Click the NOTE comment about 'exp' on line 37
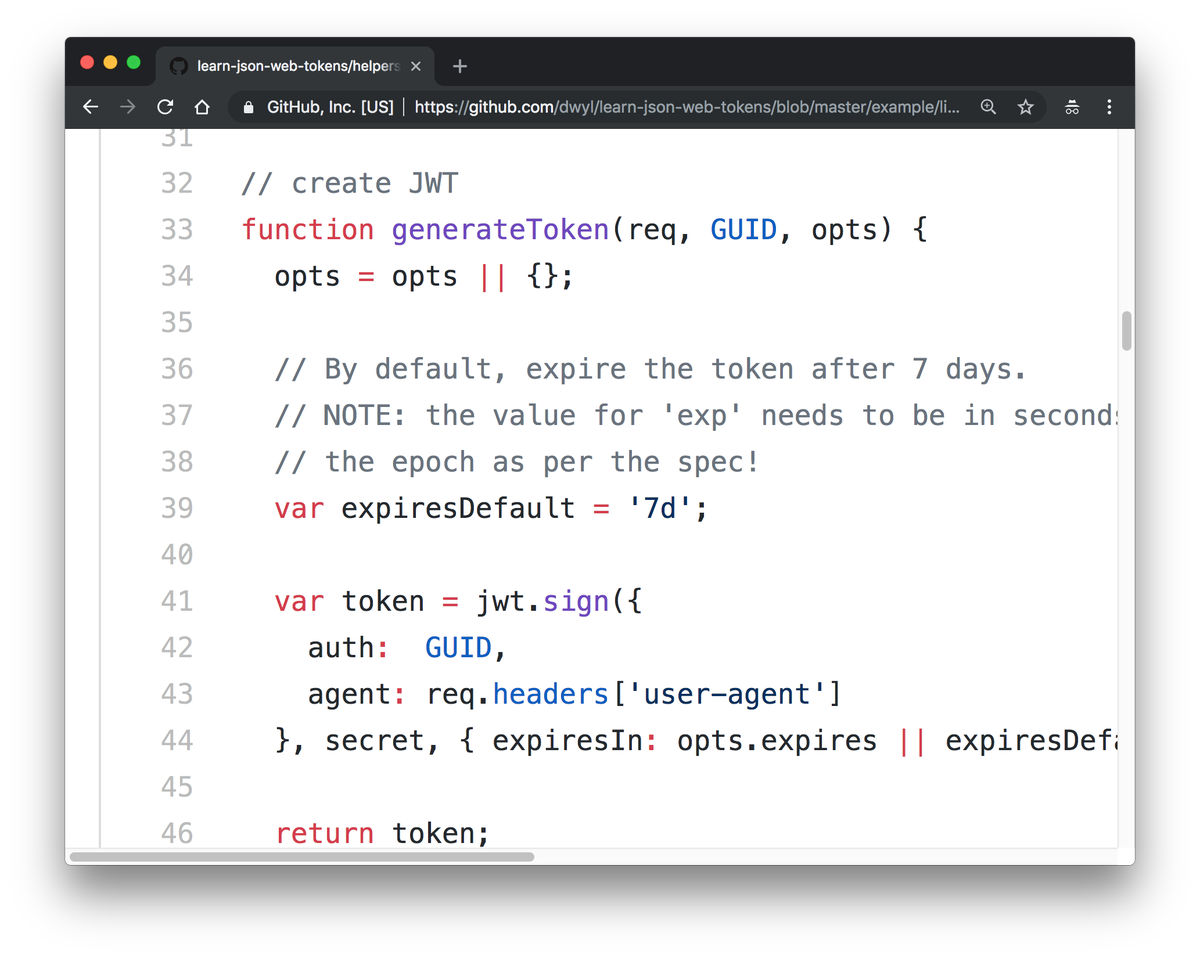The height and width of the screenshot is (958, 1200). pyautogui.click(x=696, y=415)
